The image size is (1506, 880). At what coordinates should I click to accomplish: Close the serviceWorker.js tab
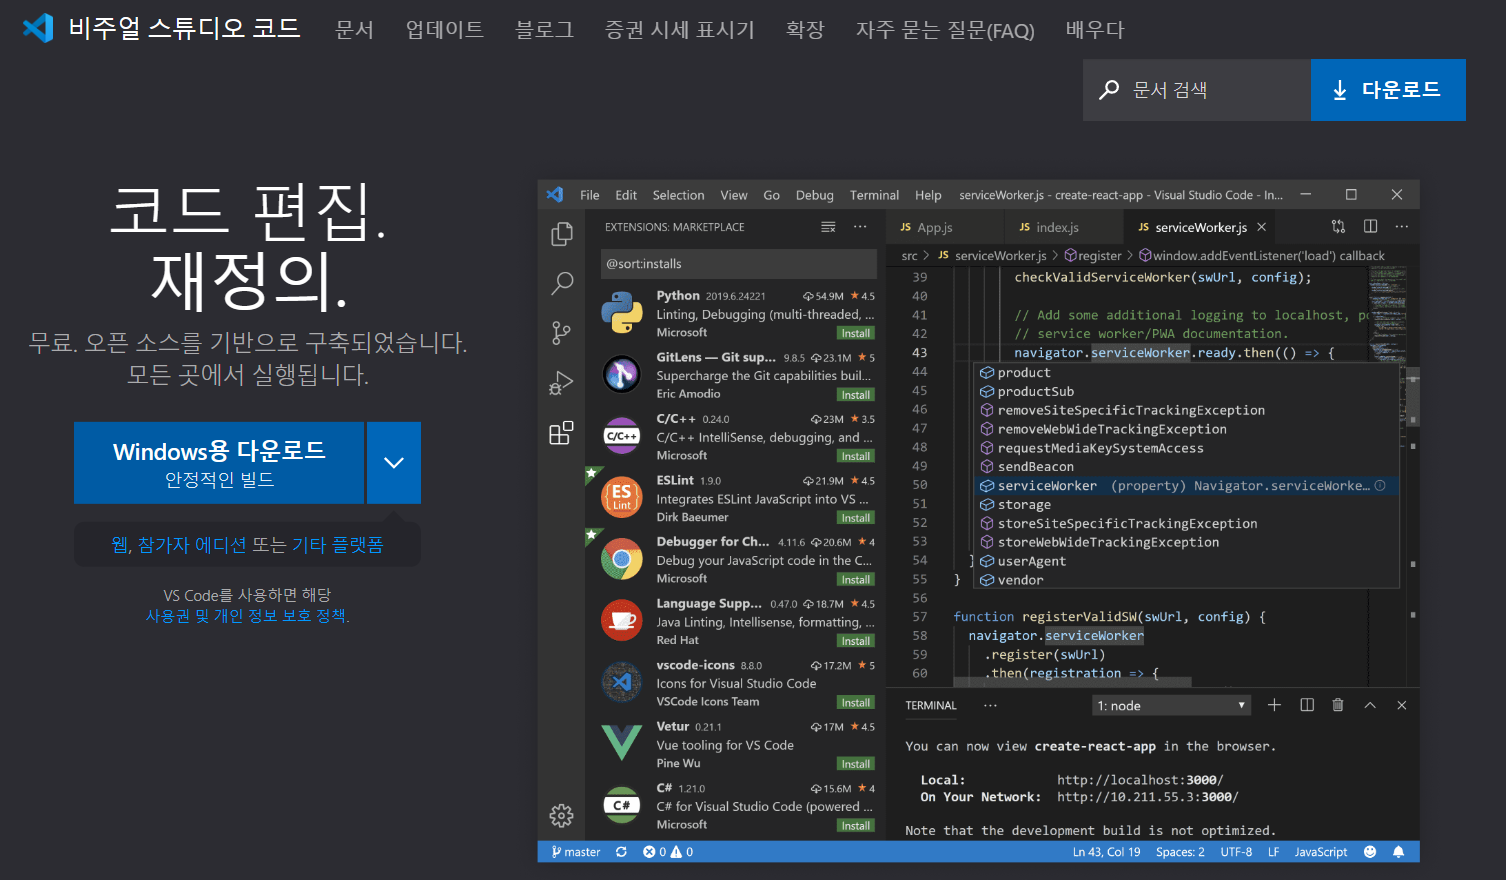point(1262,227)
